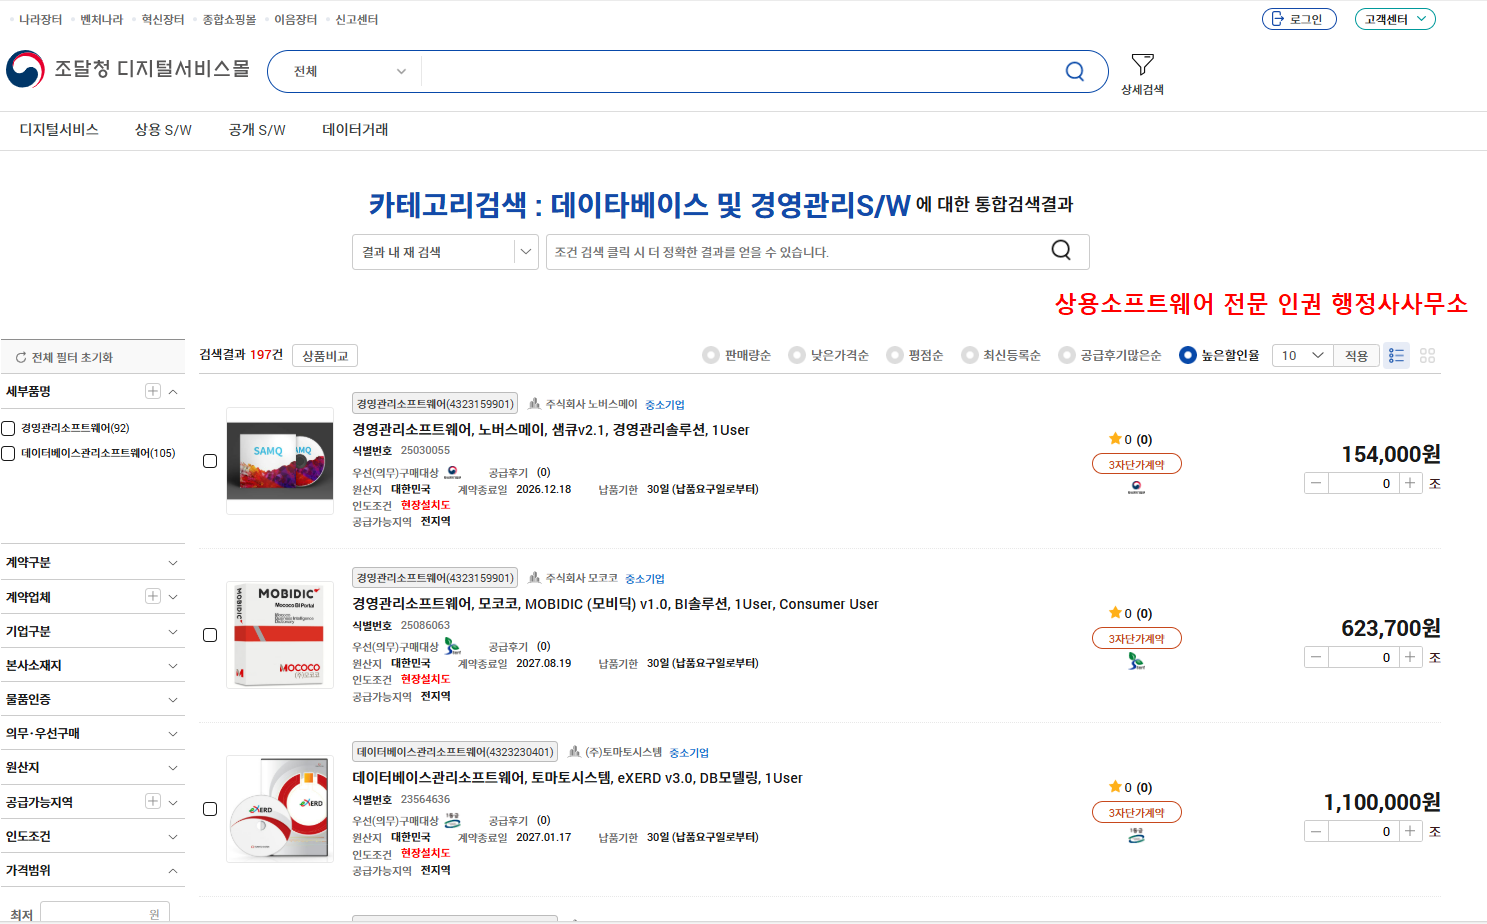Go to 종합쇼핑몰 top link
This screenshot has width=1487, height=924.
point(229,19)
